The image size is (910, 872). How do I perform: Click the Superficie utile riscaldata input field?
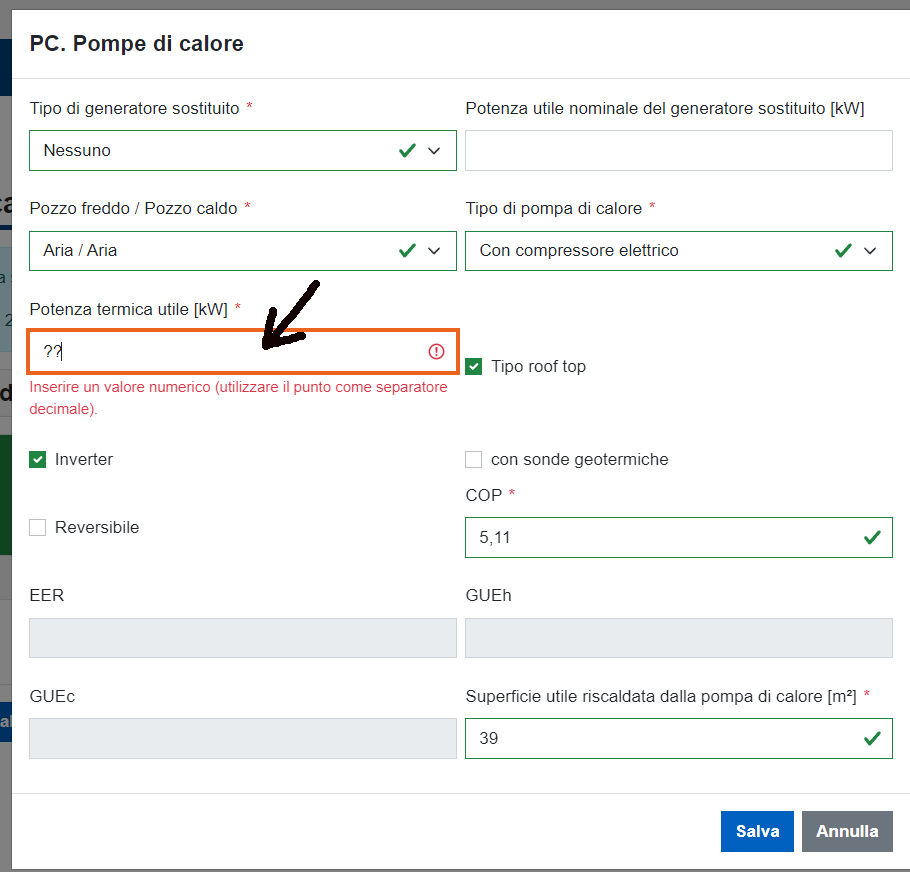pos(678,738)
